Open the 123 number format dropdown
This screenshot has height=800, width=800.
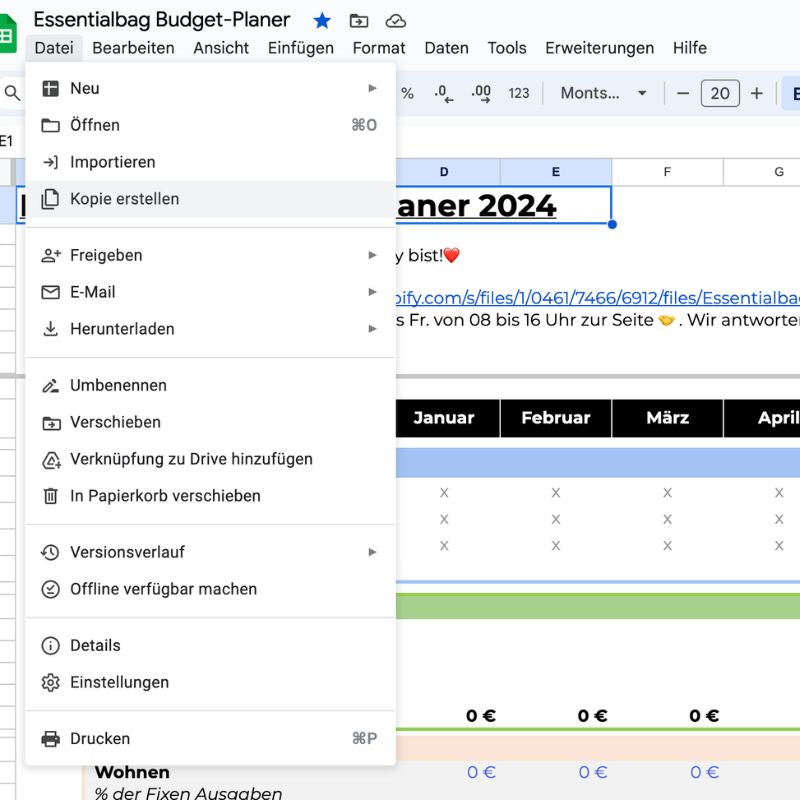click(x=518, y=93)
